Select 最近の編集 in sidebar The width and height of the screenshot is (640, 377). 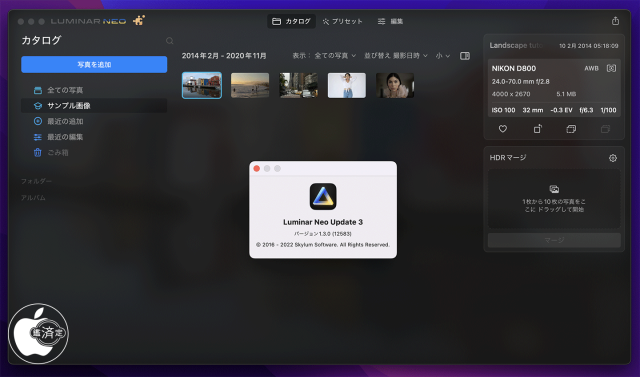tap(94, 137)
